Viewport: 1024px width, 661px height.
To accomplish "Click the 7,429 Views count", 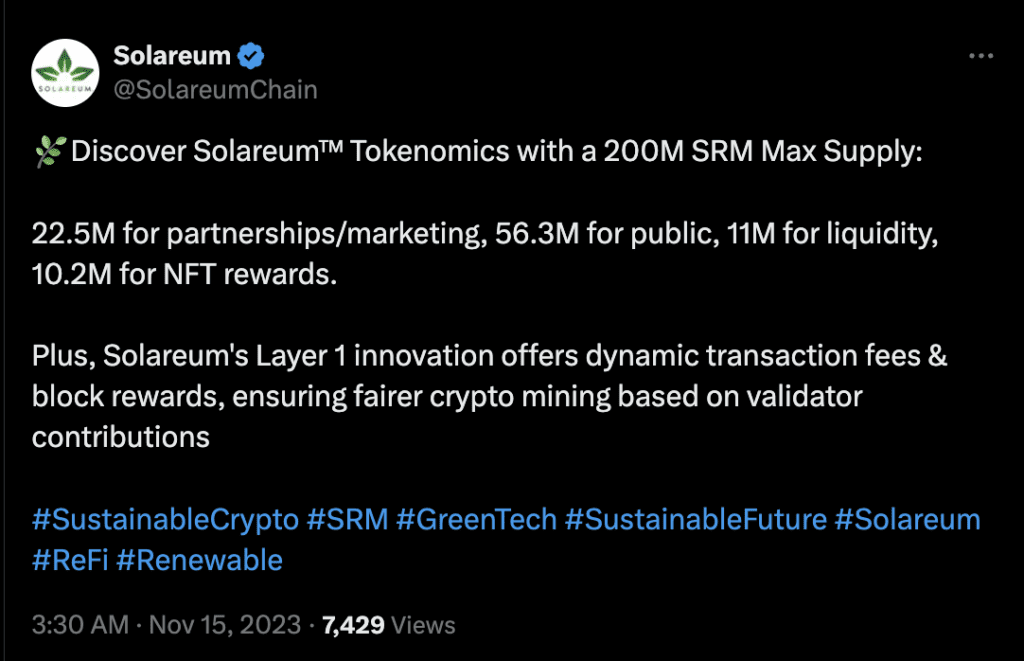I will click(x=354, y=625).
